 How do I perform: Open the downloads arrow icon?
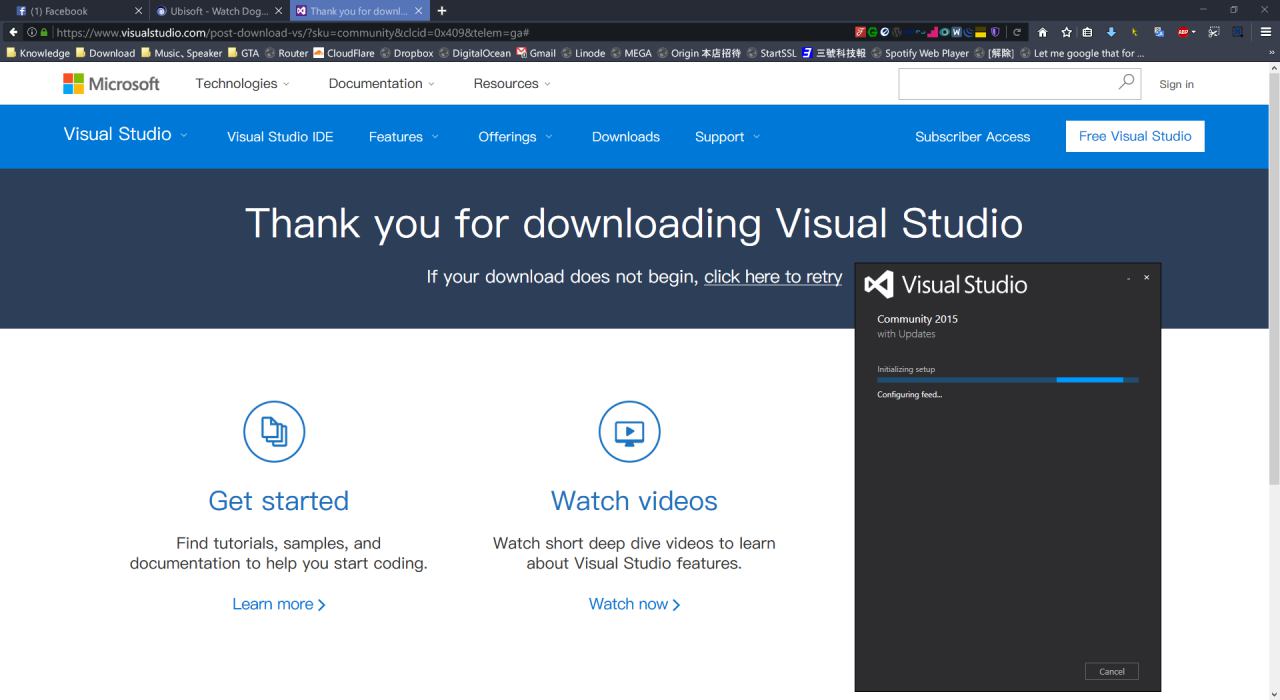pos(1111,33)
